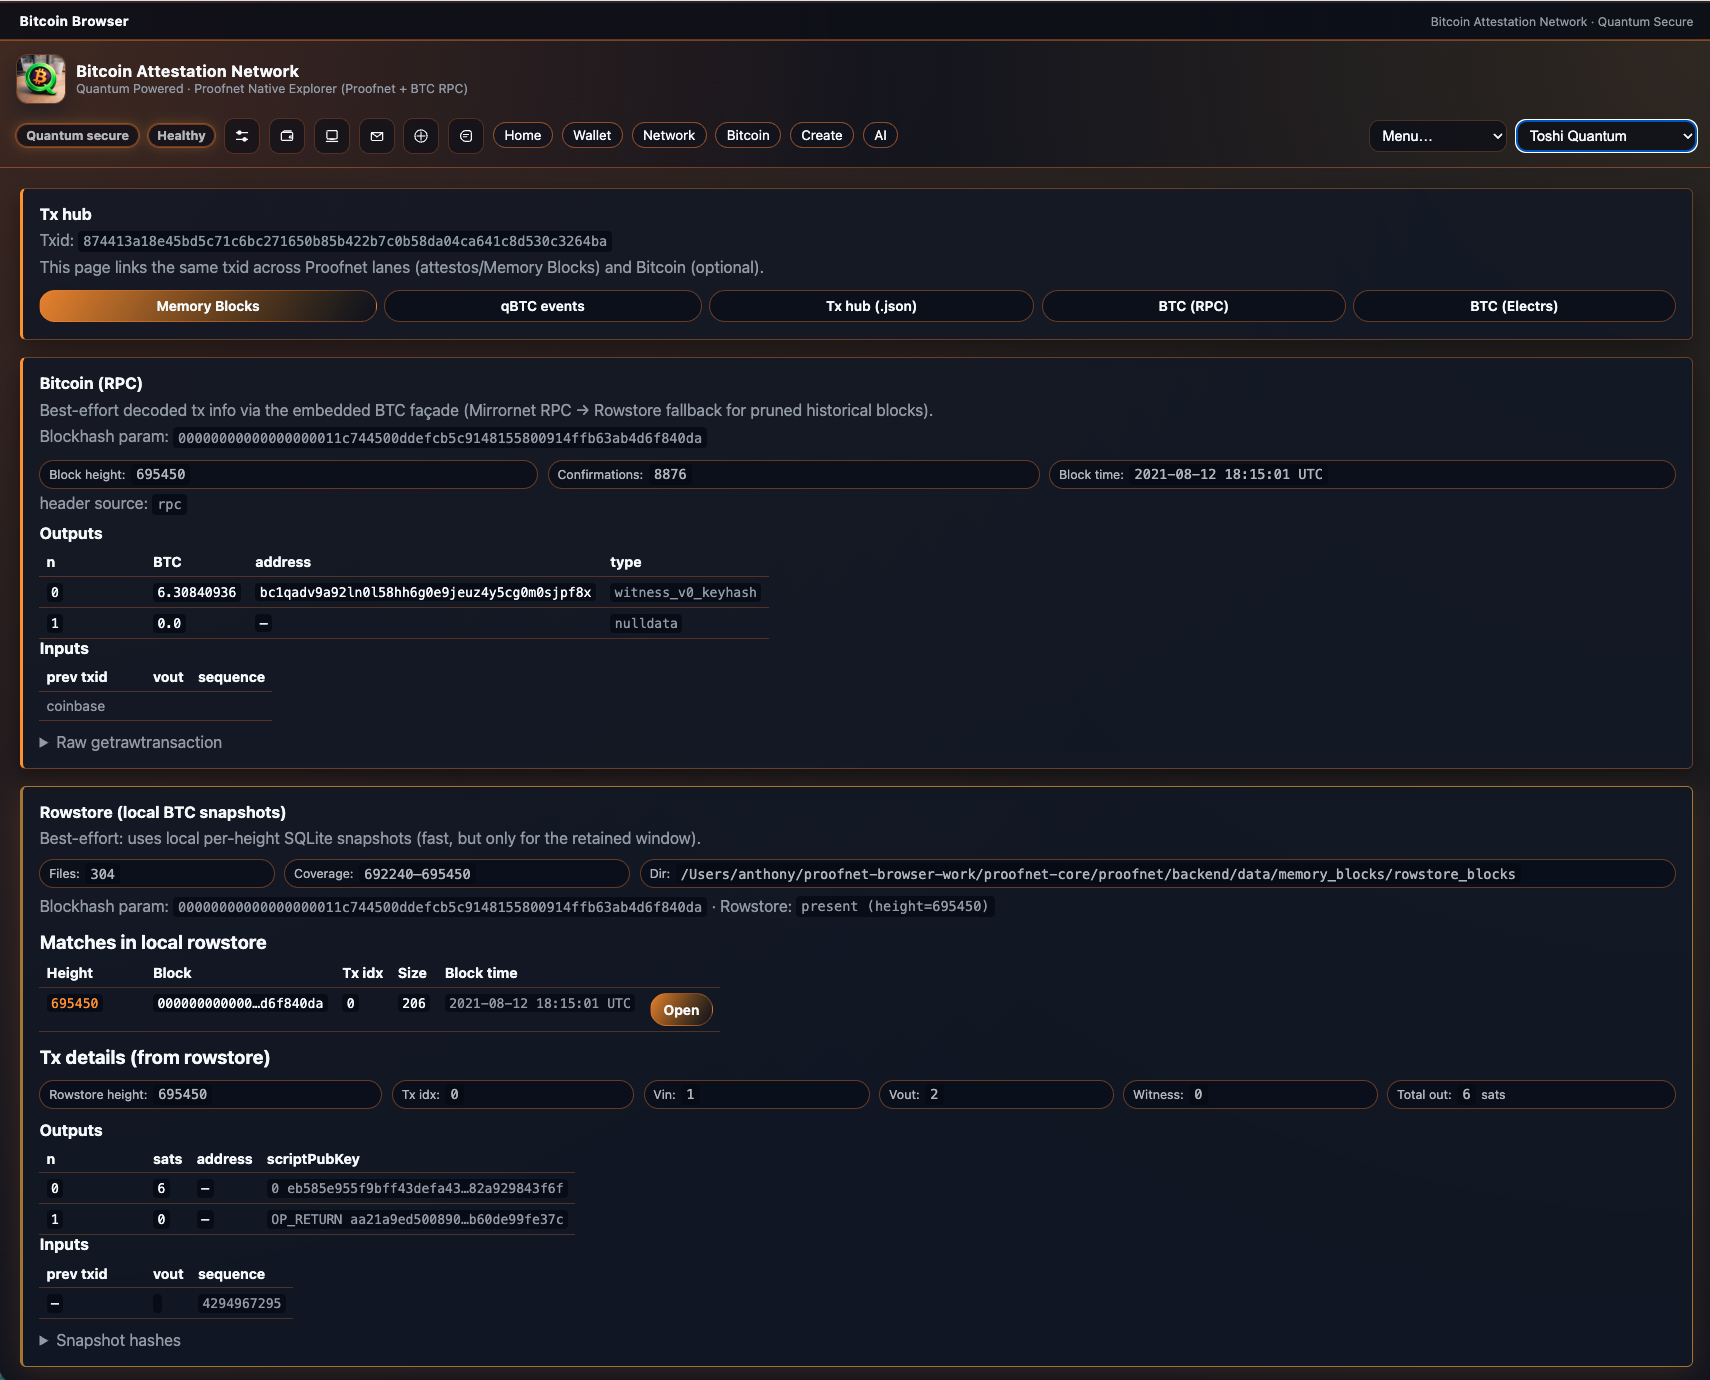Select the BTC (Electrs) tab
Viewport: 1710px width, 1380px height.
[1513, 306]
